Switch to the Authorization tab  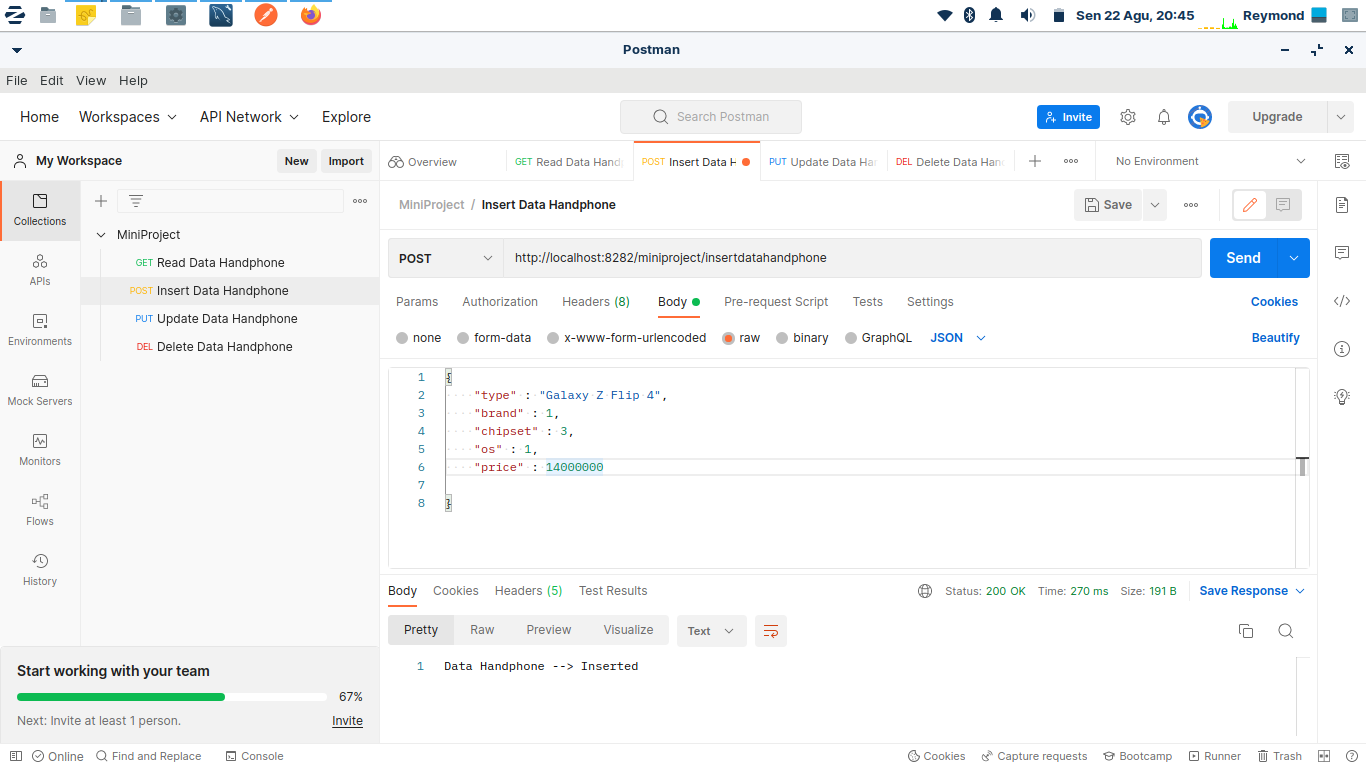pos(500,302)
